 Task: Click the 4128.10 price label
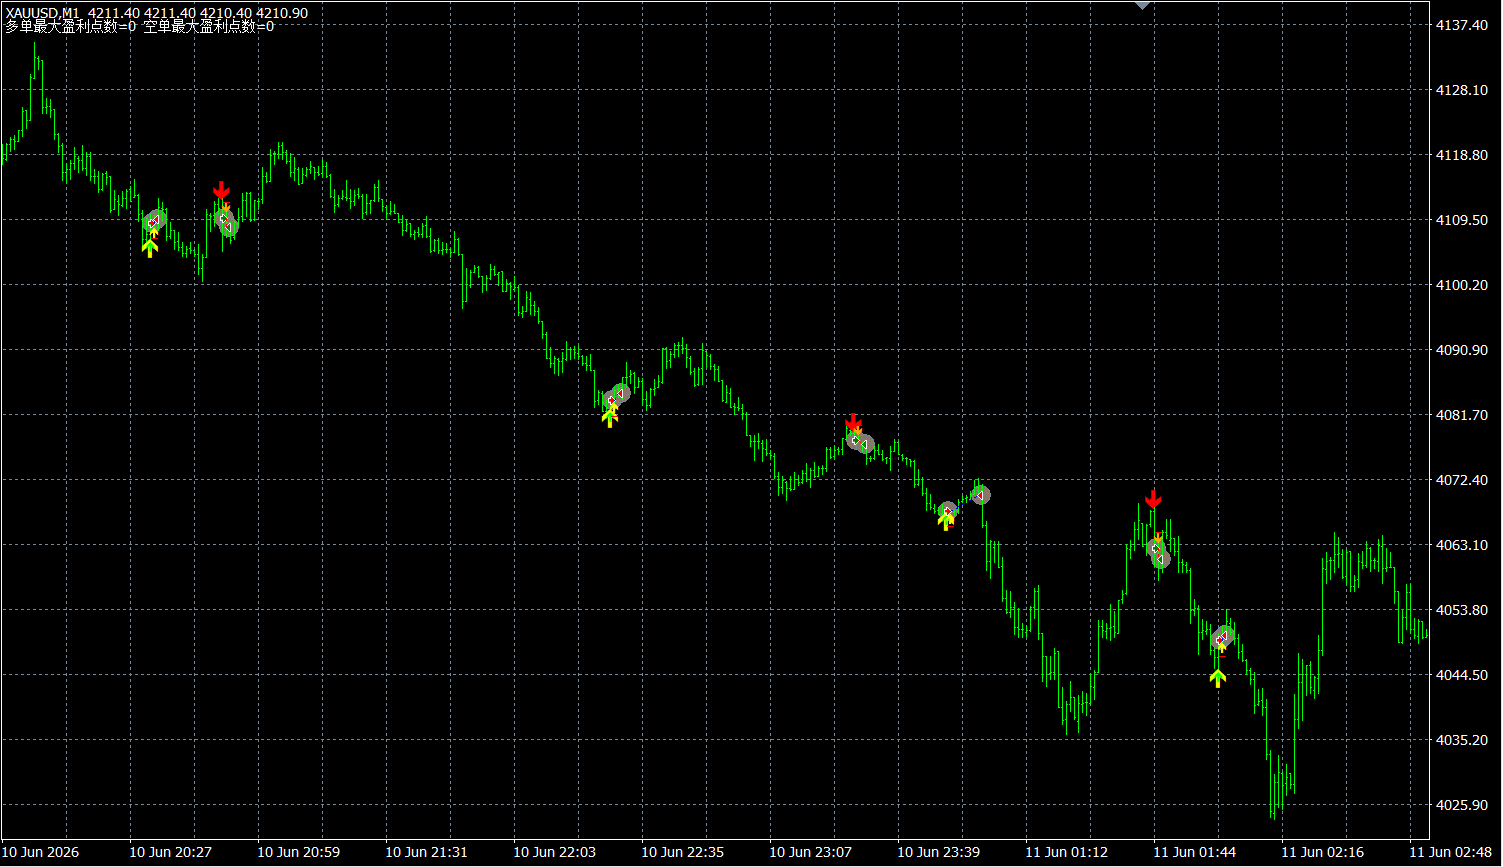(1461, 90)
